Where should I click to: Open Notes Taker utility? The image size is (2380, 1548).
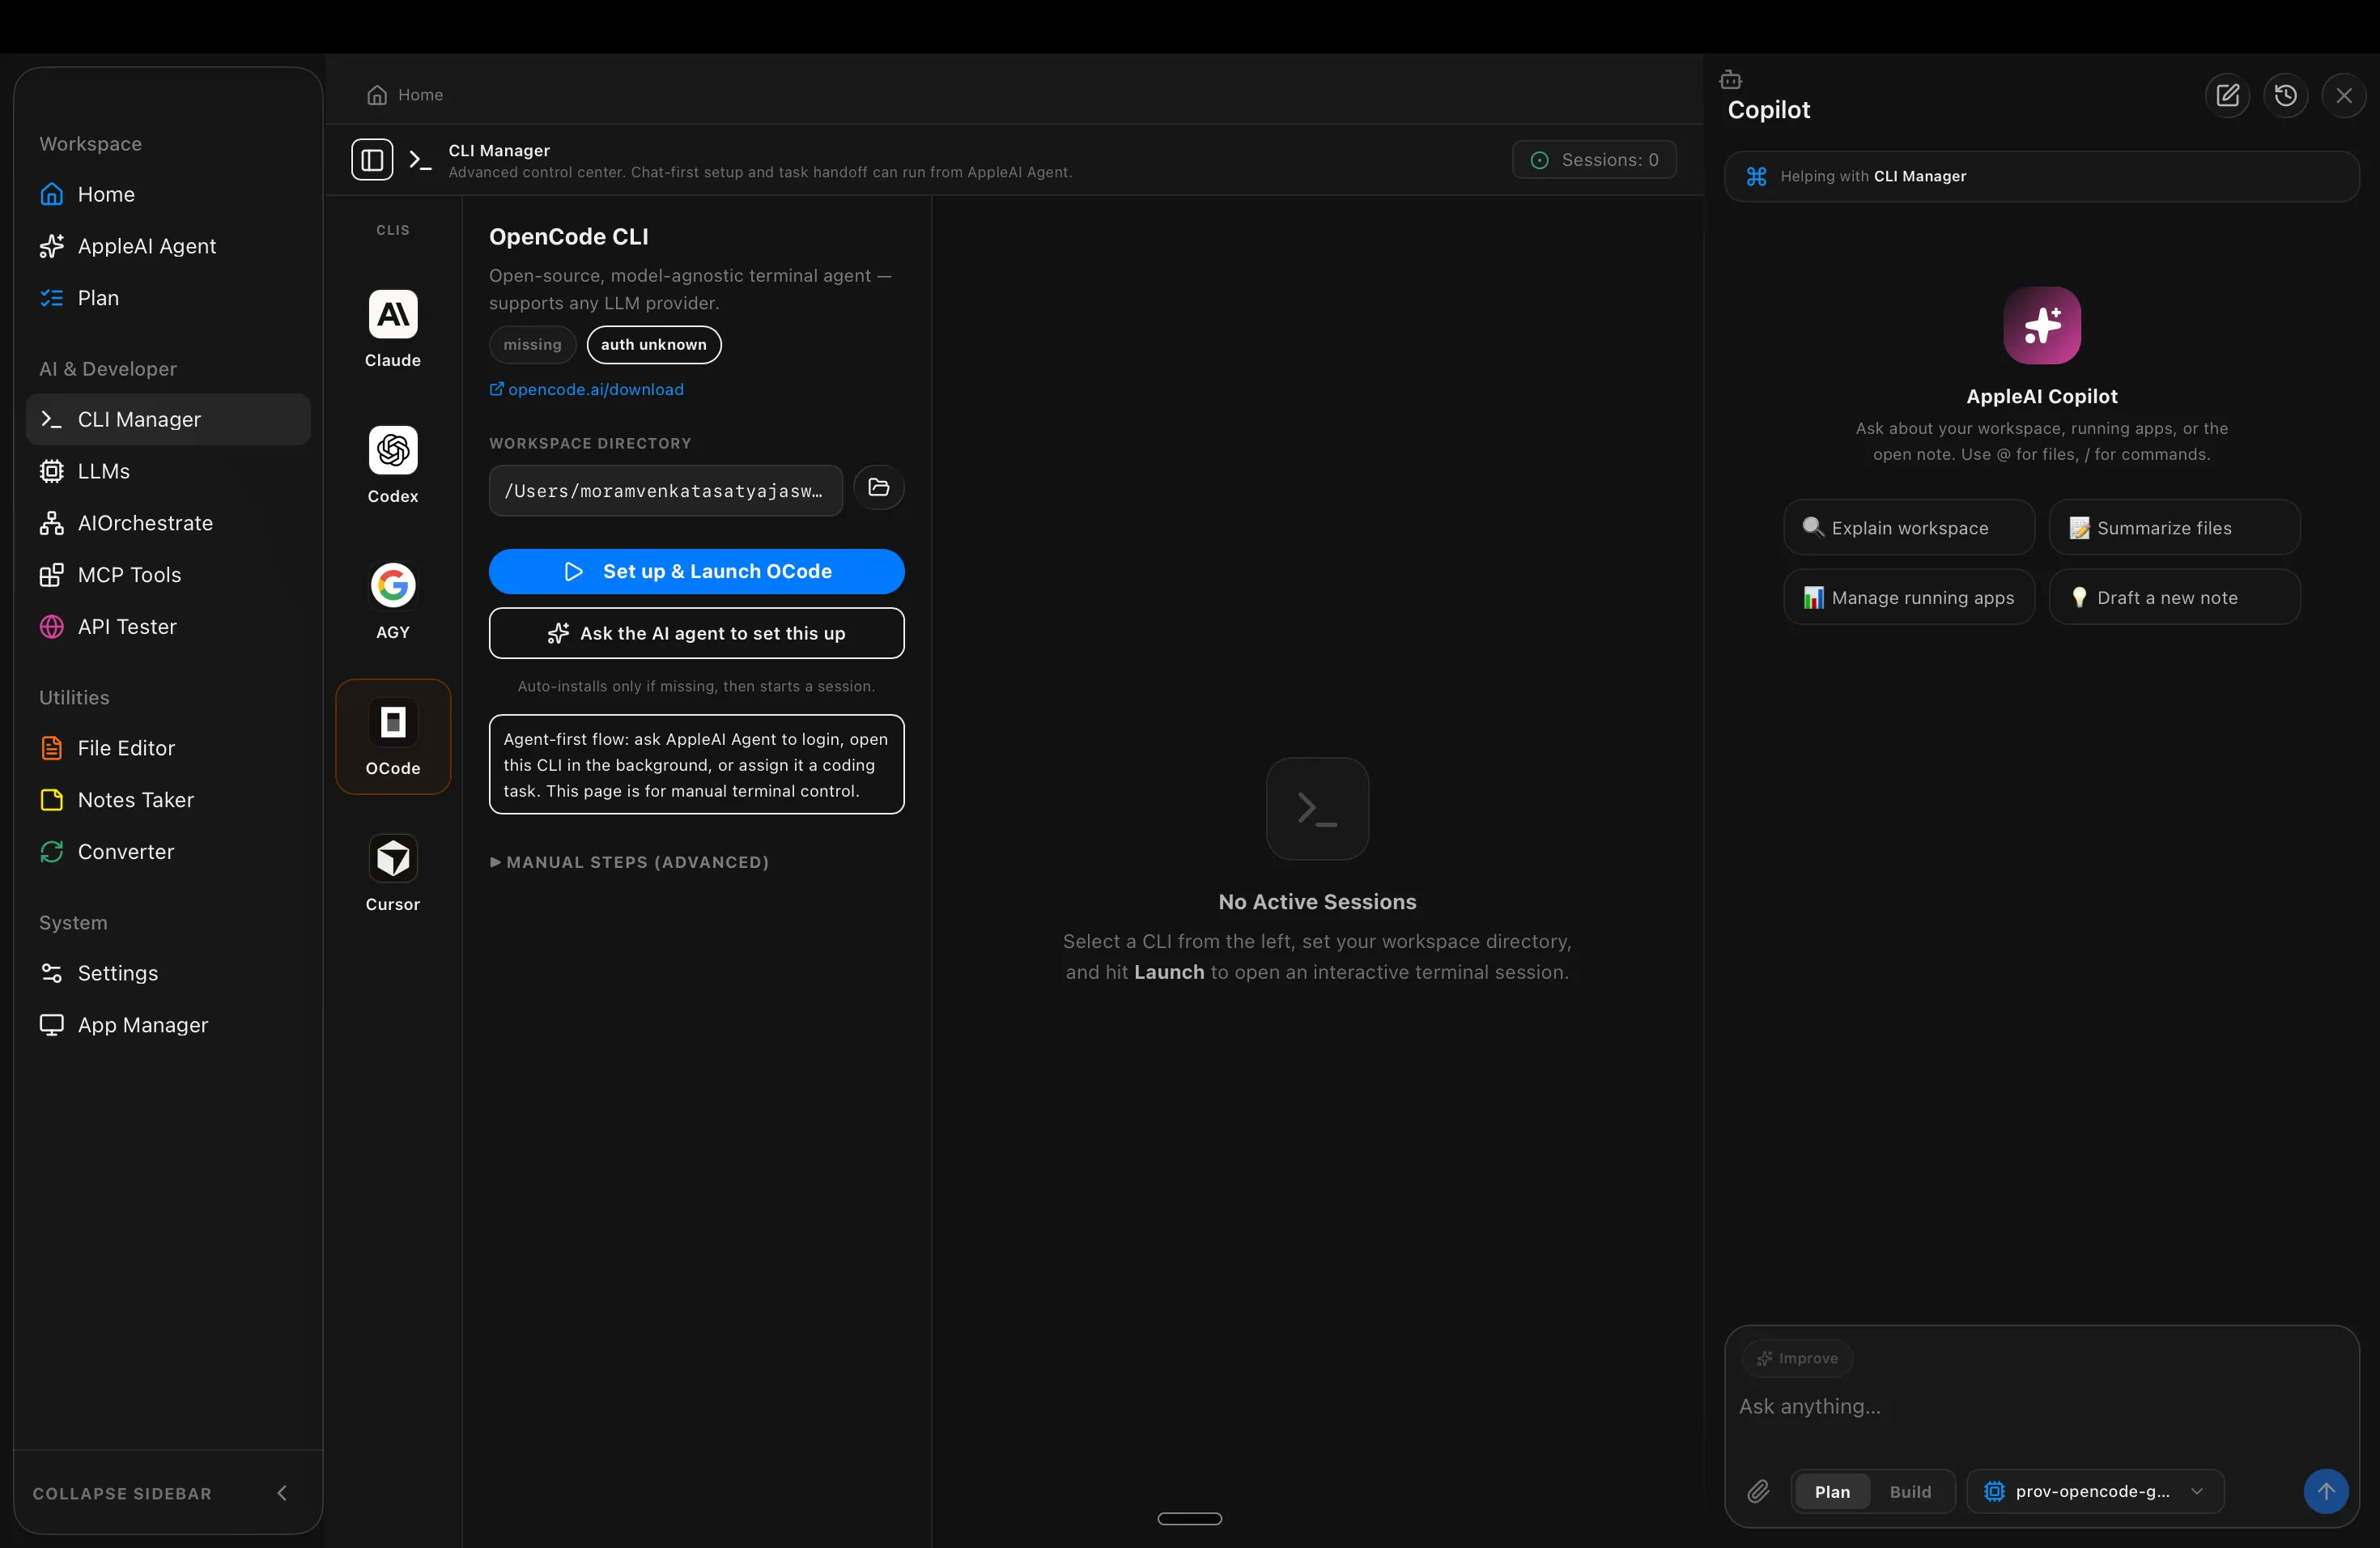click(x=168, y=800)
